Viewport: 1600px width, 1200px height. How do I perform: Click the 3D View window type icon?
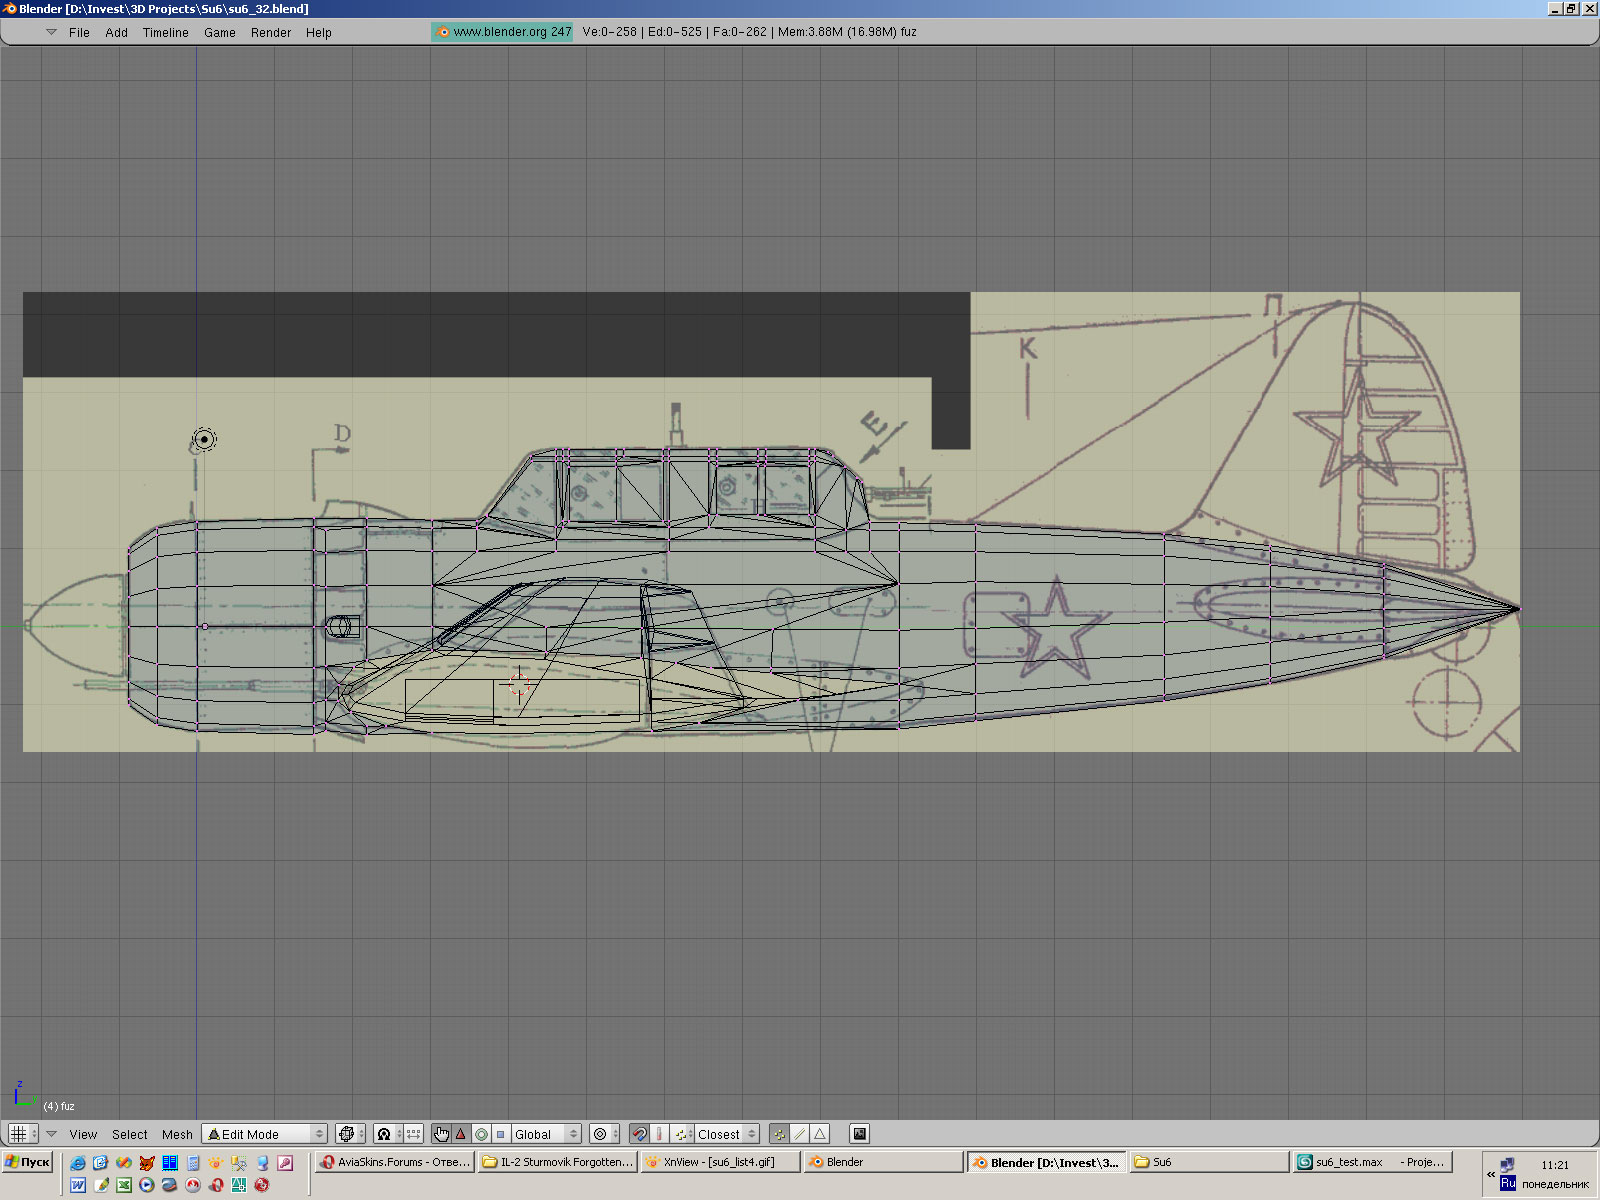click(x=18, y=1134)
